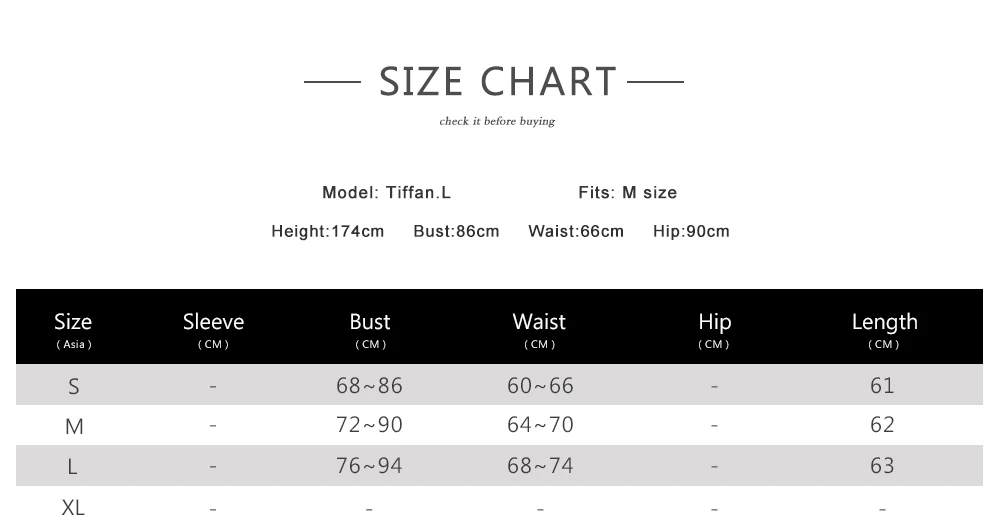1000x529 pixels.
Task: Click the length value 61 for S
Action: tap(882, 385)
